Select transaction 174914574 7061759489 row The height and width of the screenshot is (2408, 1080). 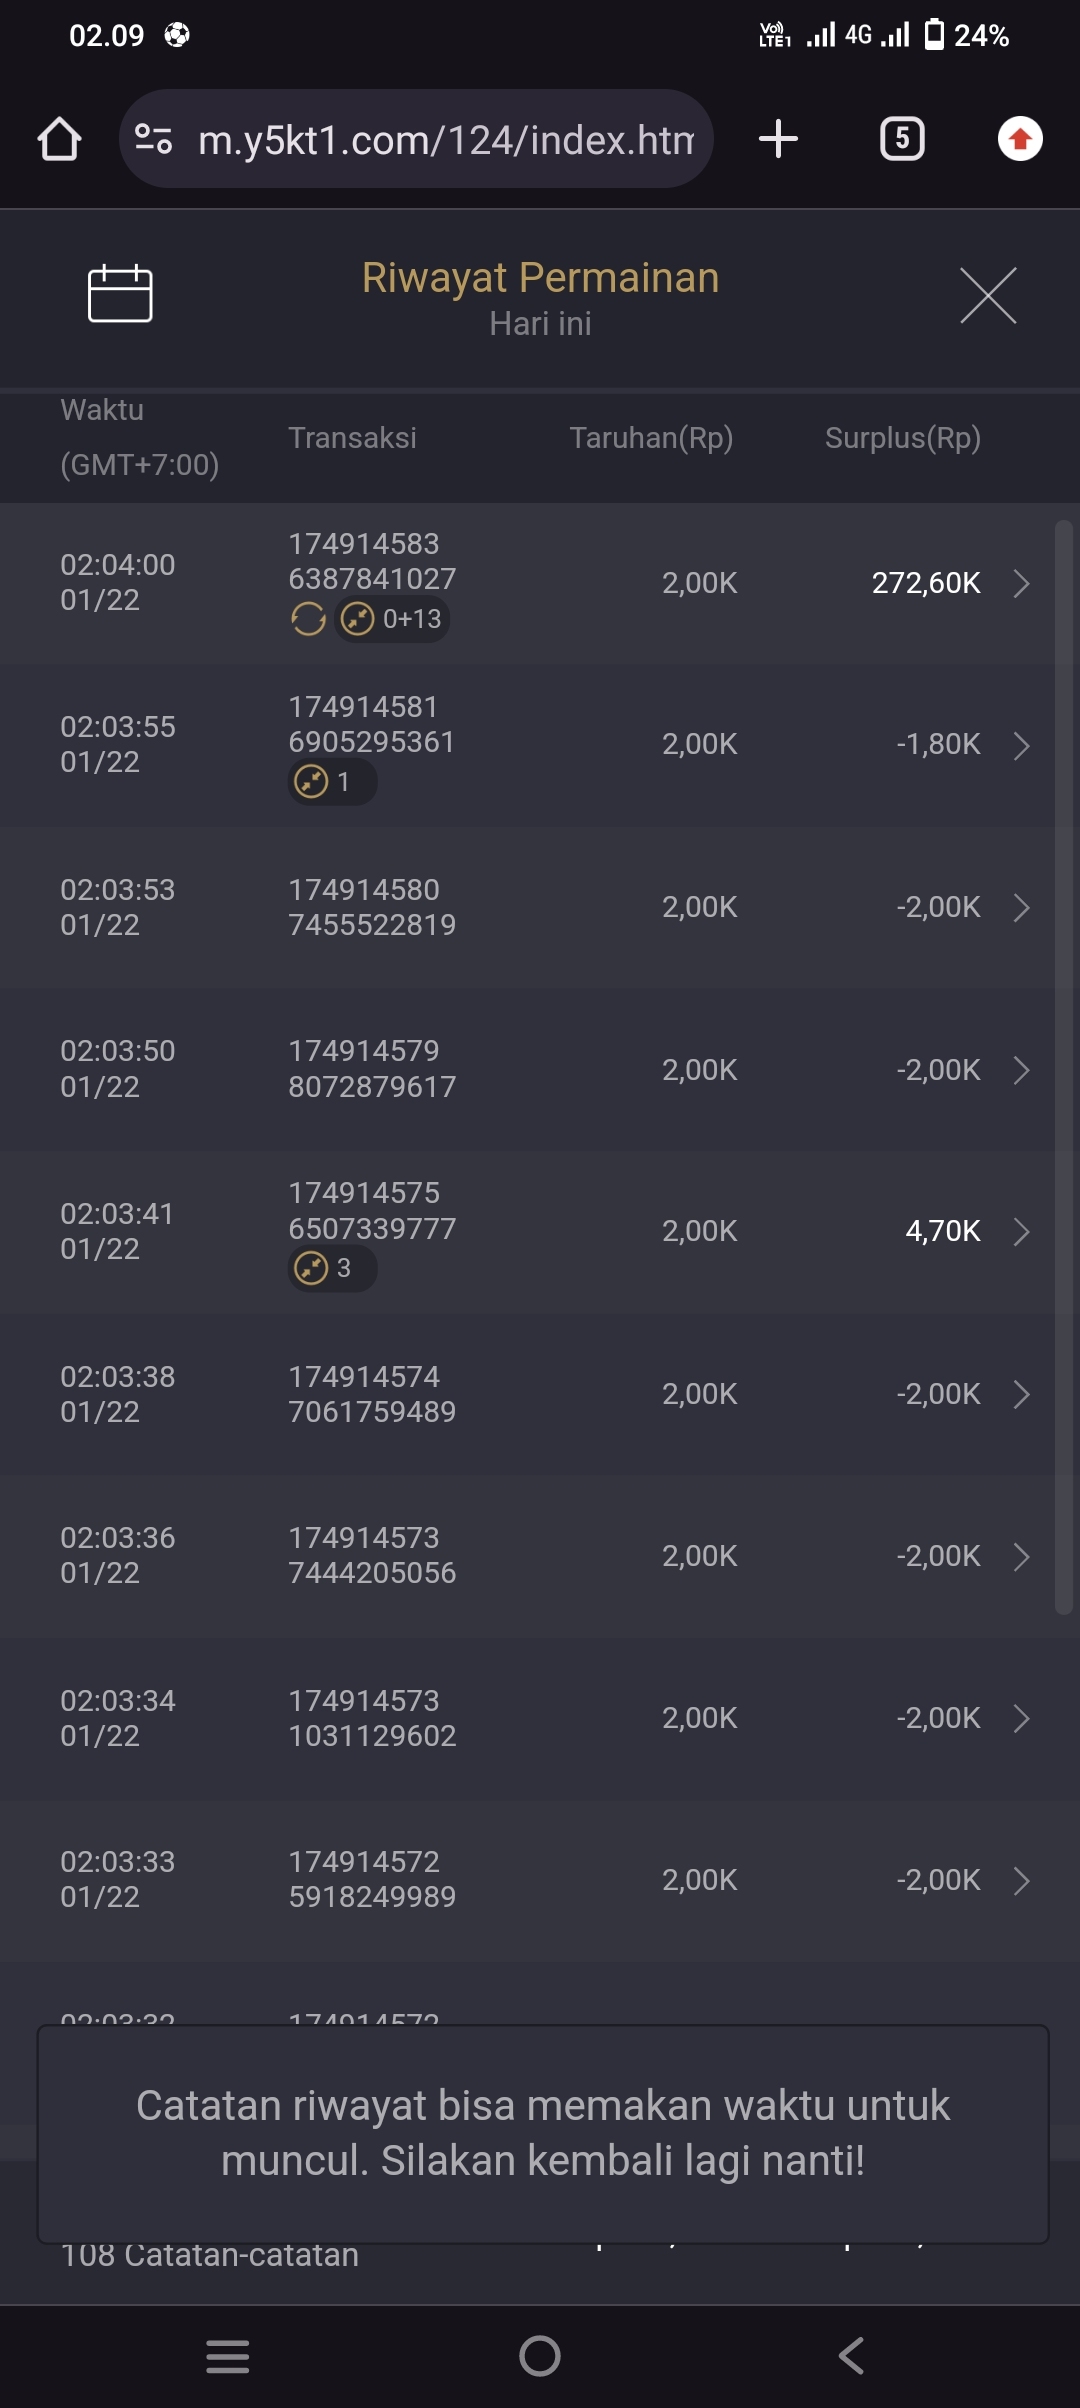click(x=372, y=1394)
